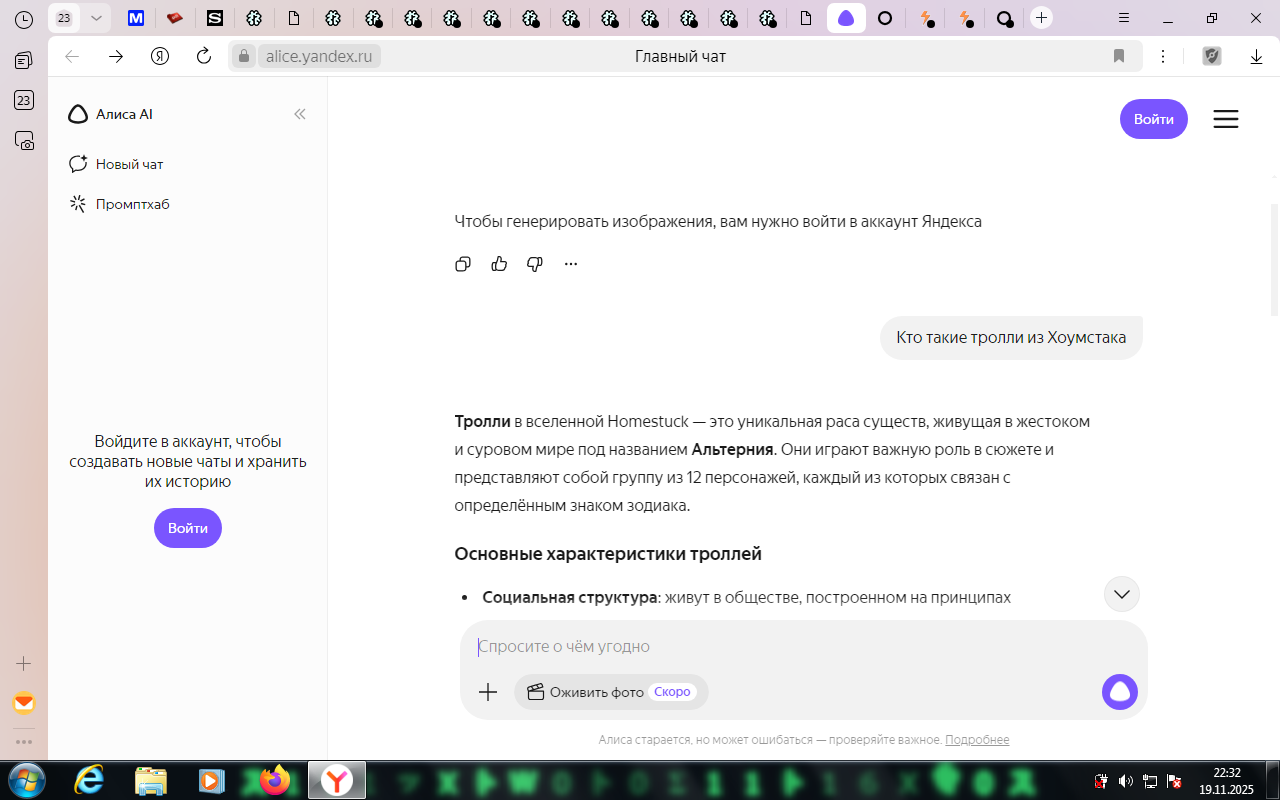Launch Internet Explorer from the taskbar
Screen dimensions: 1280x800
90,780
